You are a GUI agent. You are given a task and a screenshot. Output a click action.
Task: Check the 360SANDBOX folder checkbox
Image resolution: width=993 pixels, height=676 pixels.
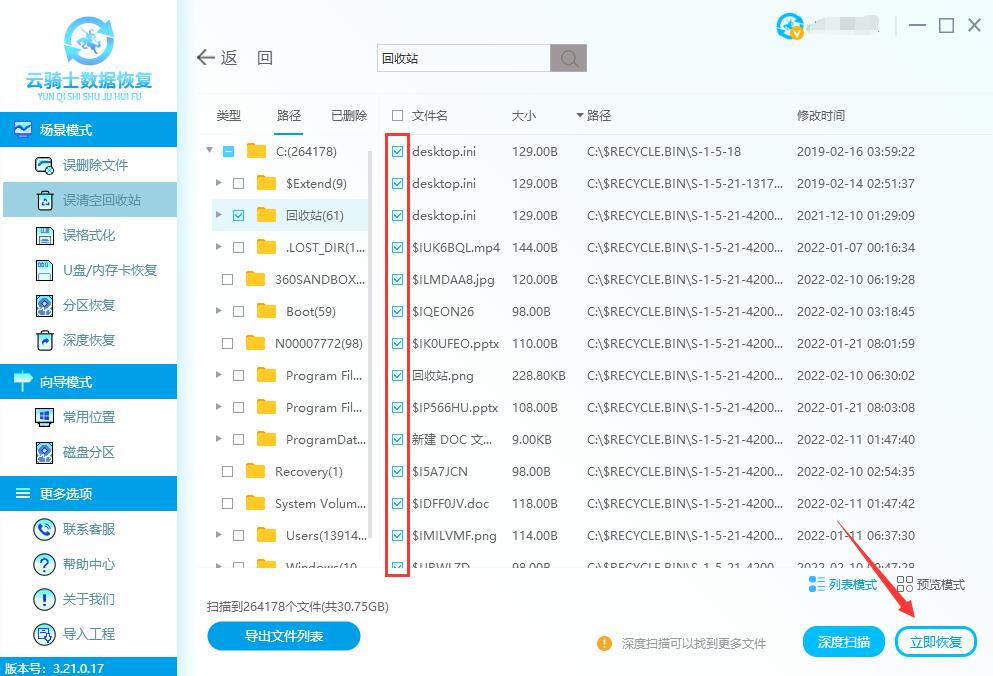coord(227,279)
